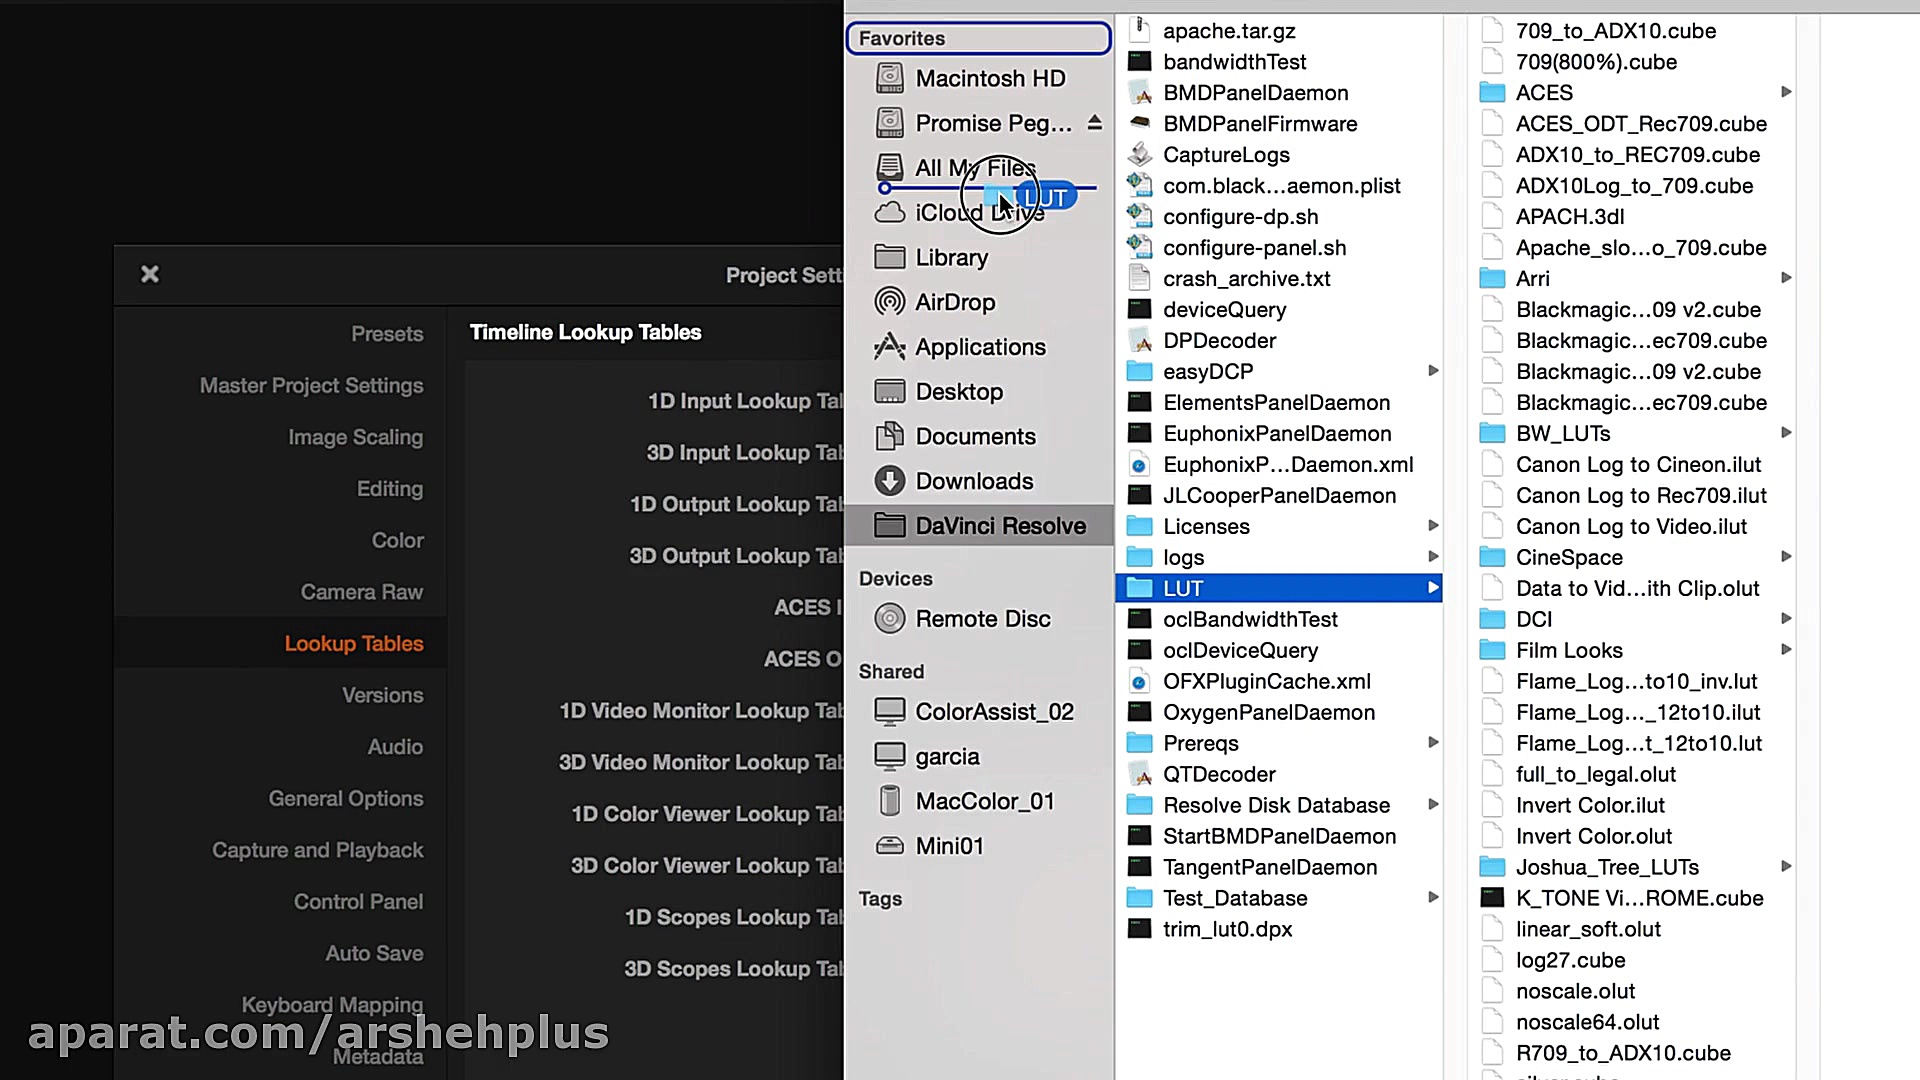The width and height of the screenshot is (1920, 1080).
Task: Click the MacColor_01 shared drive icon
Action: coord(889,801)
